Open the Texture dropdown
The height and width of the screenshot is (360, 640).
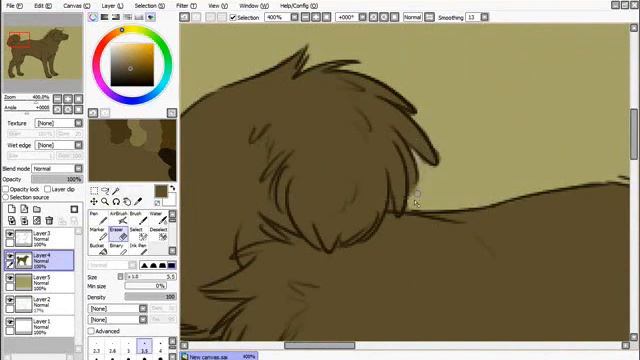[x=59, y=123]
